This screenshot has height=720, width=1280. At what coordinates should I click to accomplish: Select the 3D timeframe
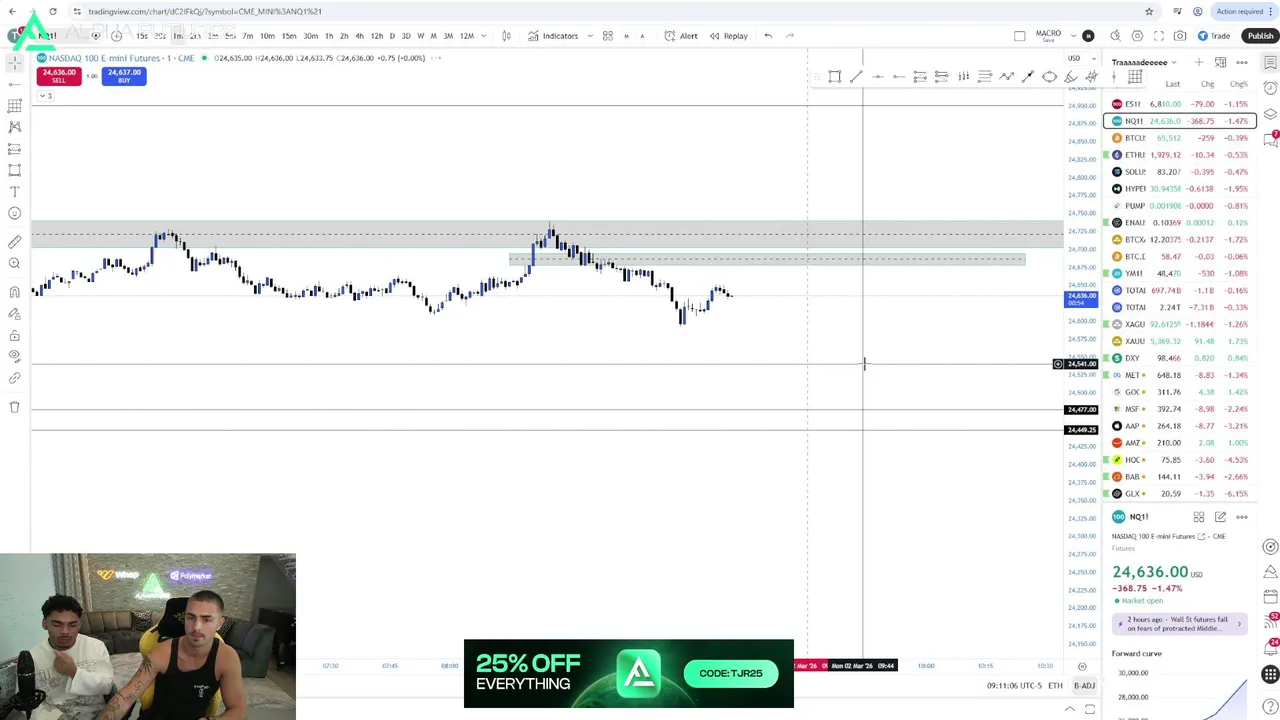click(x=406, y=36)
